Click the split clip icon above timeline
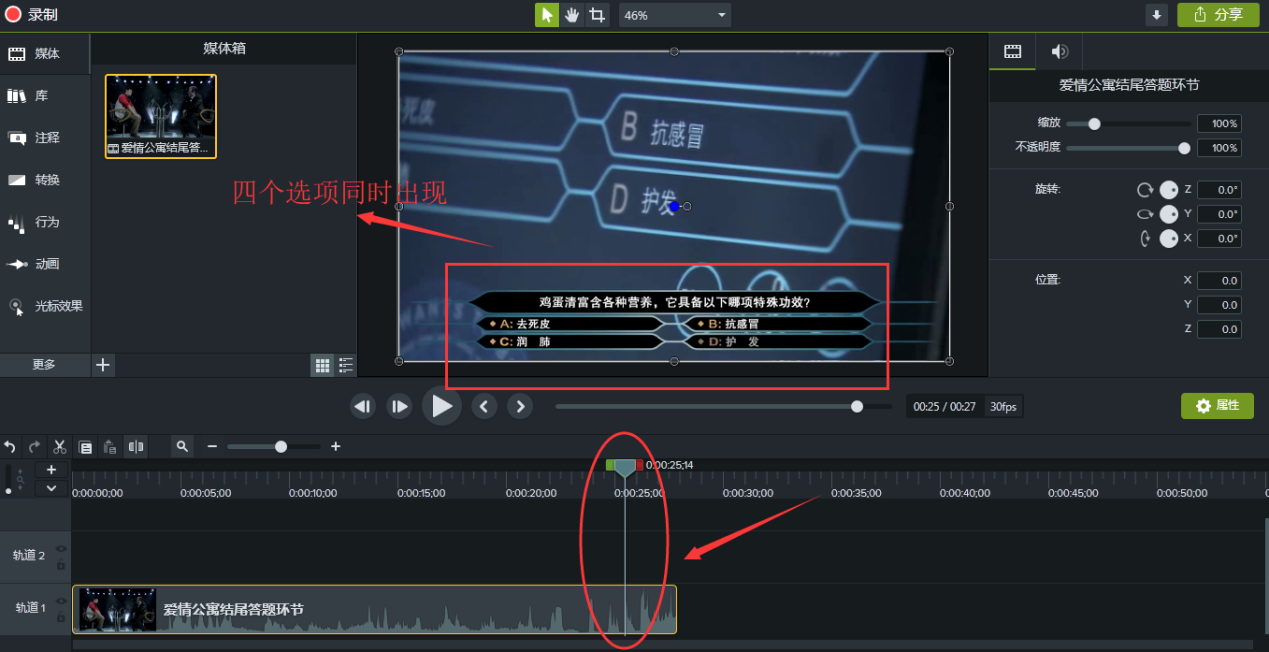Screen dimensions: 1269x652 136,447
